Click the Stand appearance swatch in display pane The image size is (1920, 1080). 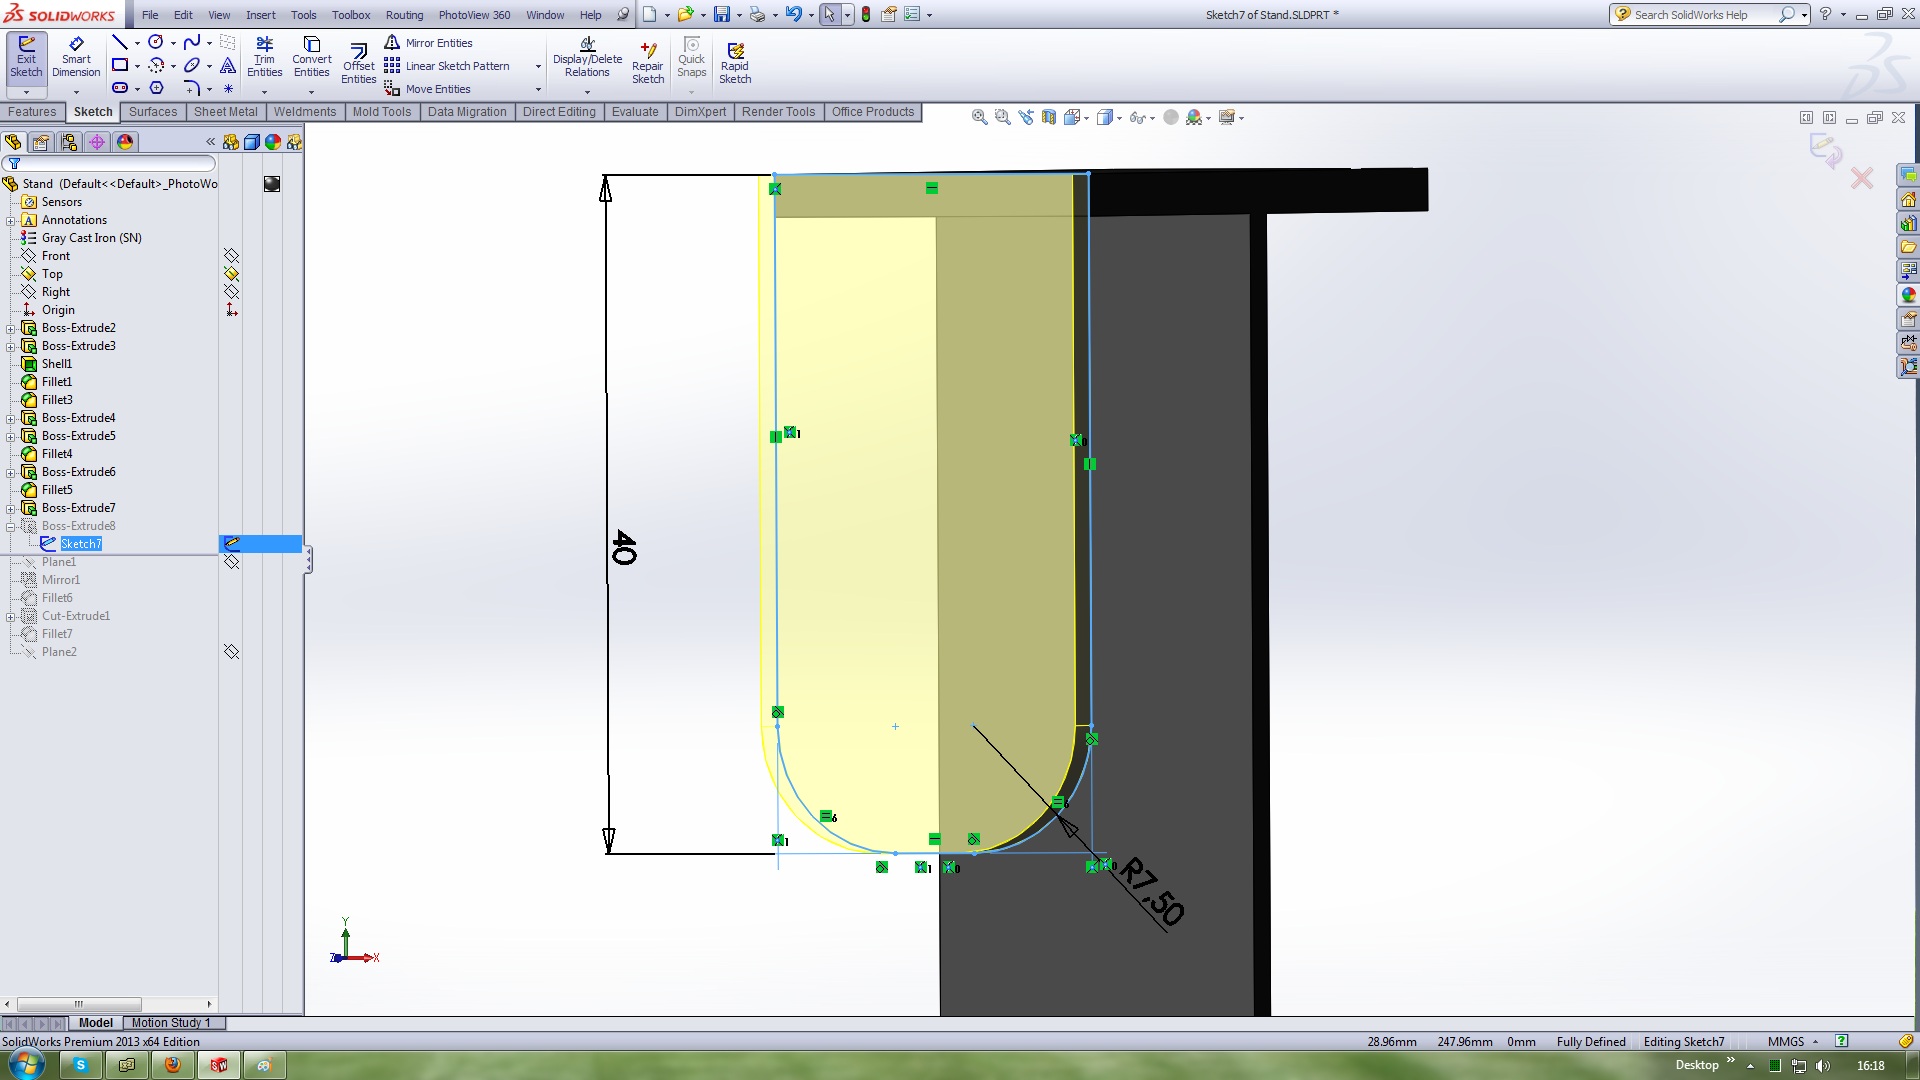[272, 184]
